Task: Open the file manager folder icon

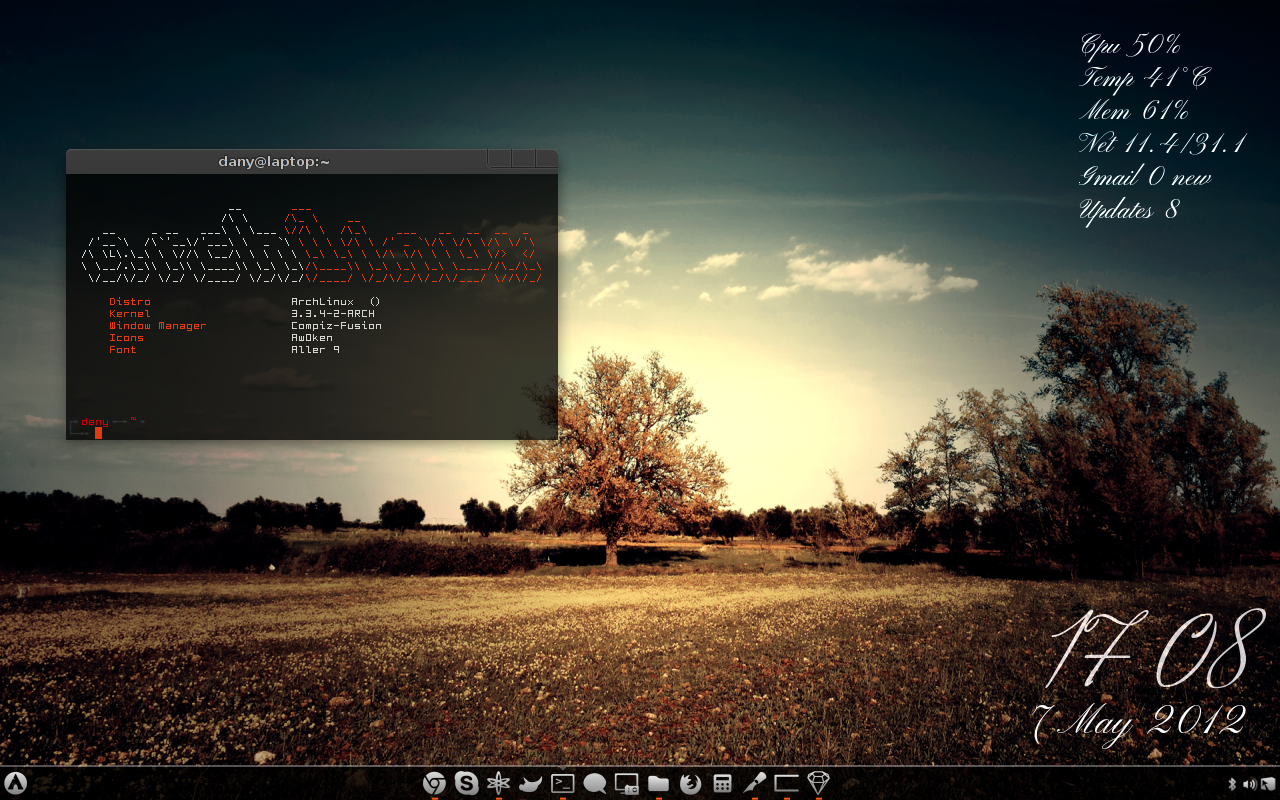Action: point(658,783)
